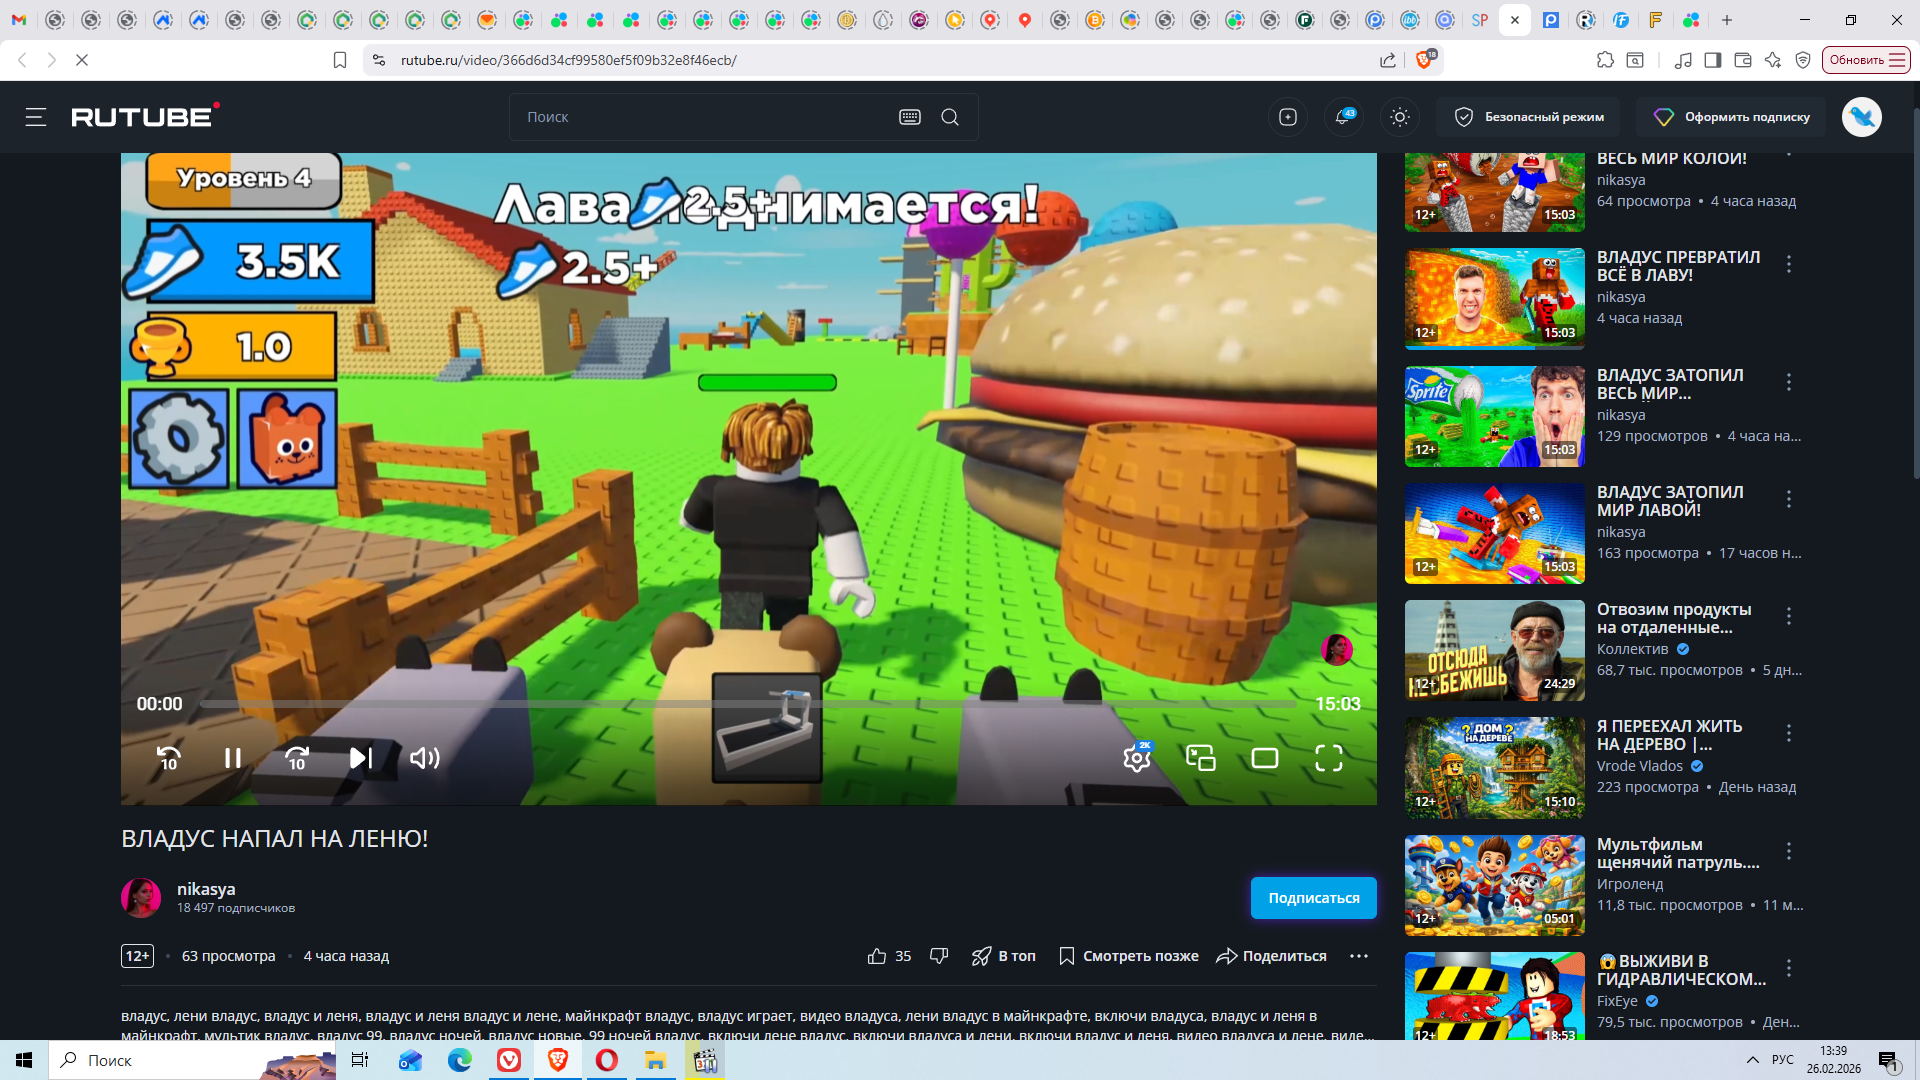
Task: Open options menu for ВЛАДУС ПРЕВРАТИЛ ВСЁ В ЛАВУ
Action: pos(1789,264)
